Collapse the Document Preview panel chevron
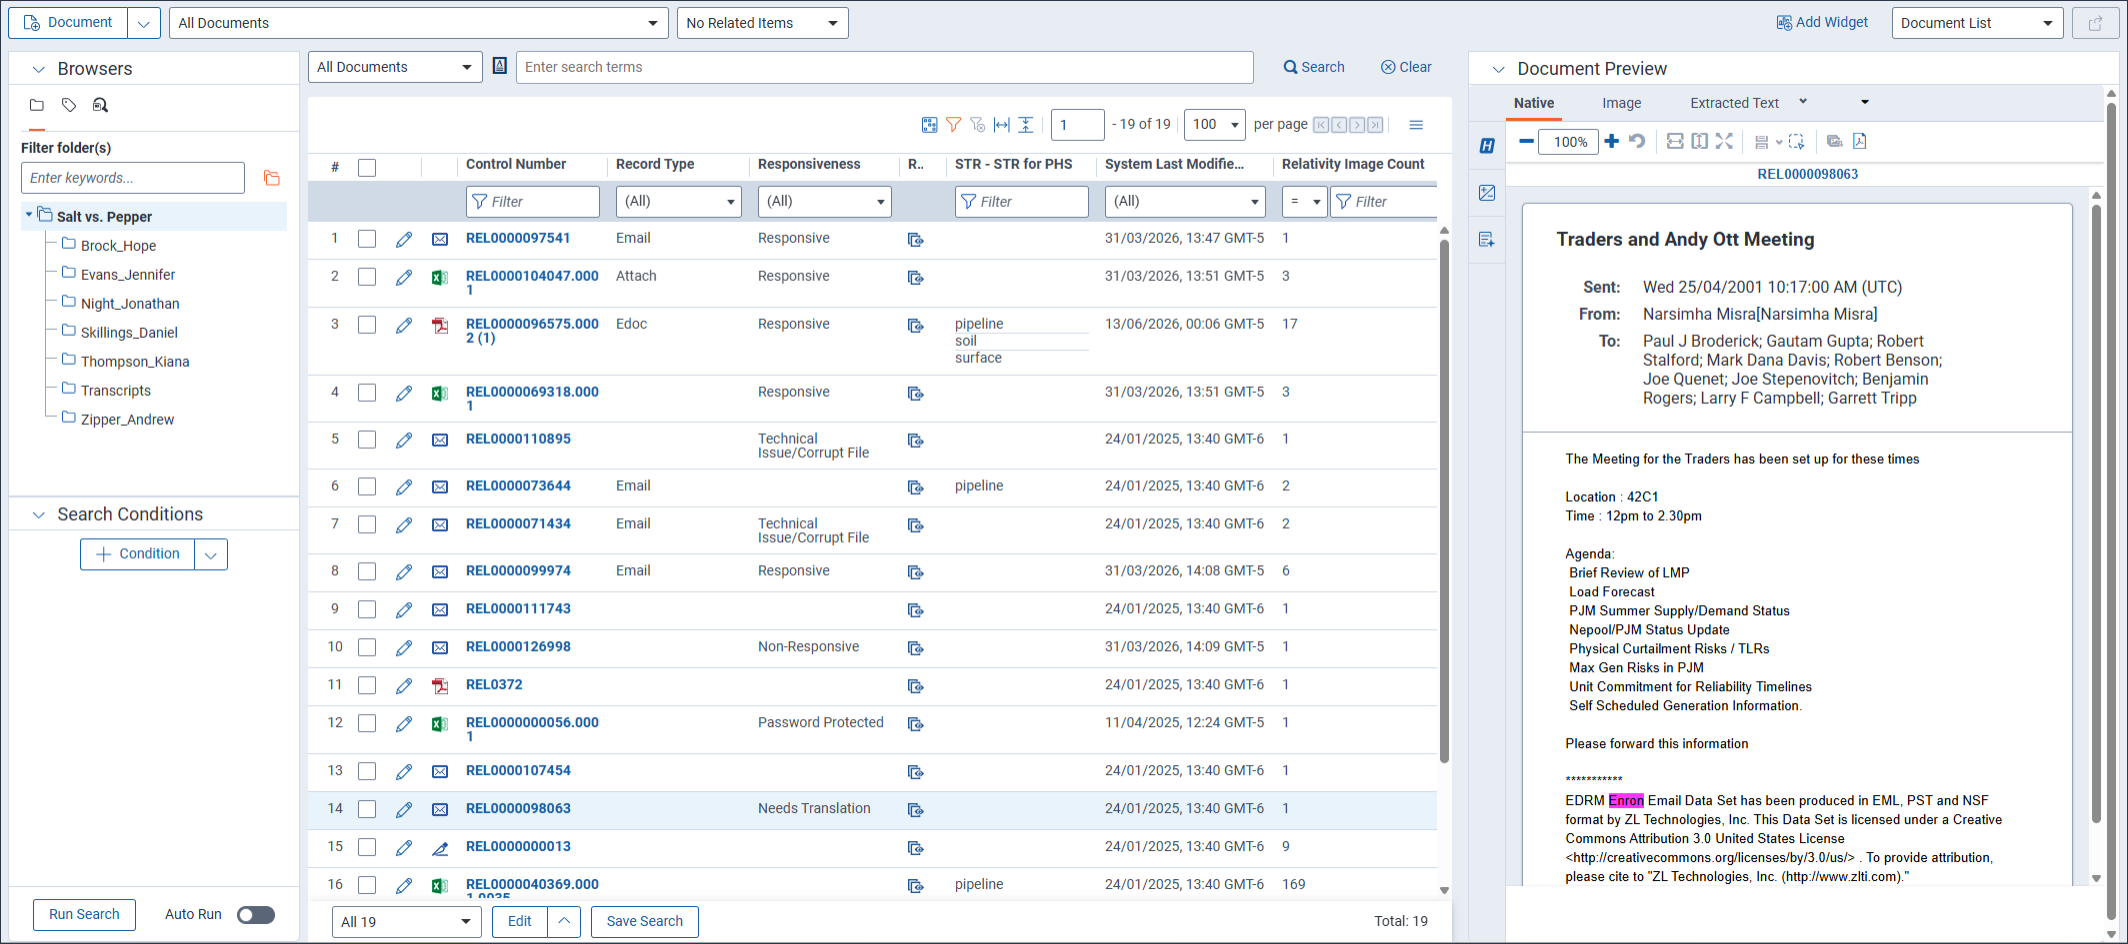 click(x=1498, y=69)
